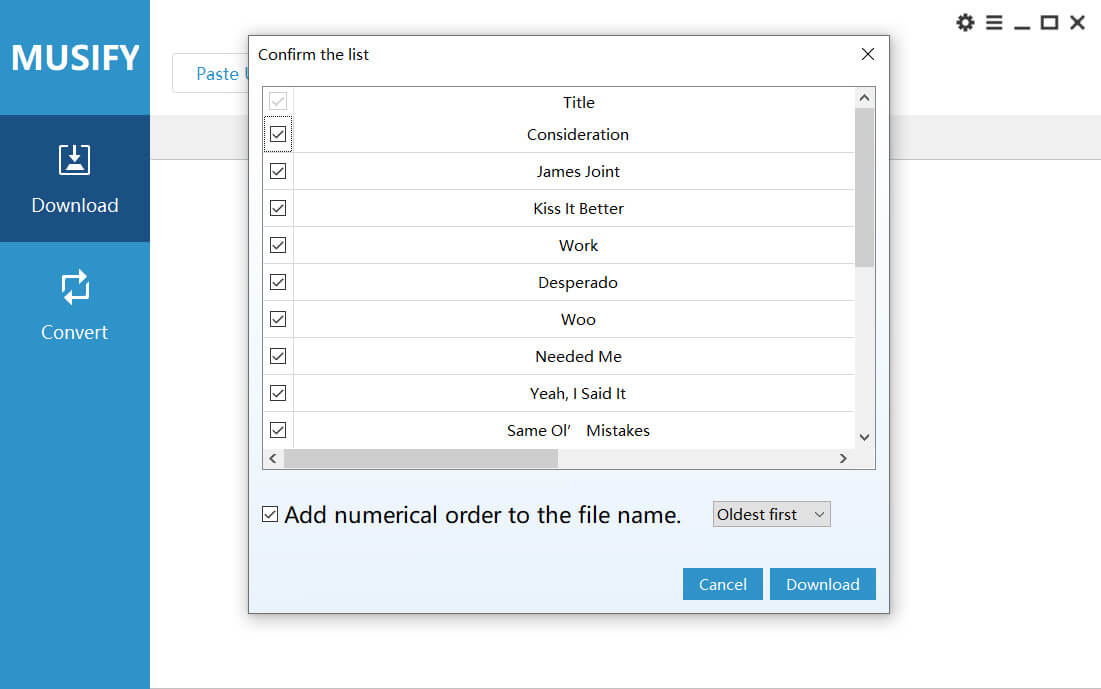1101x689 pixels.
Task: Select the Kiss It Better title text
Action: pyautogui.click(x=578, y=209)
